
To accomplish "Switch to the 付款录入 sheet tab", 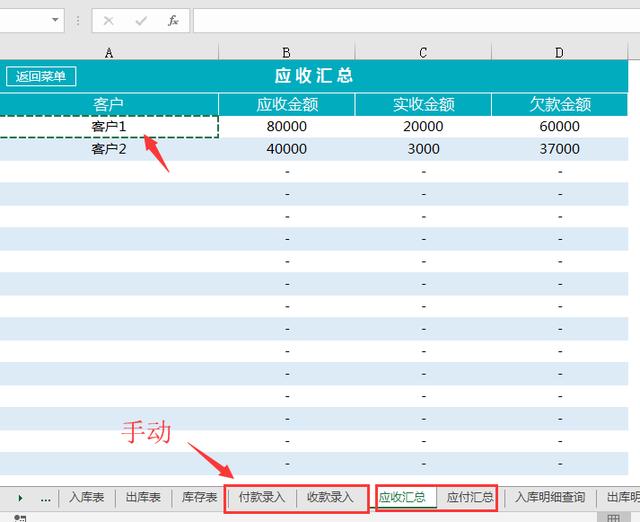I will 262,497.
